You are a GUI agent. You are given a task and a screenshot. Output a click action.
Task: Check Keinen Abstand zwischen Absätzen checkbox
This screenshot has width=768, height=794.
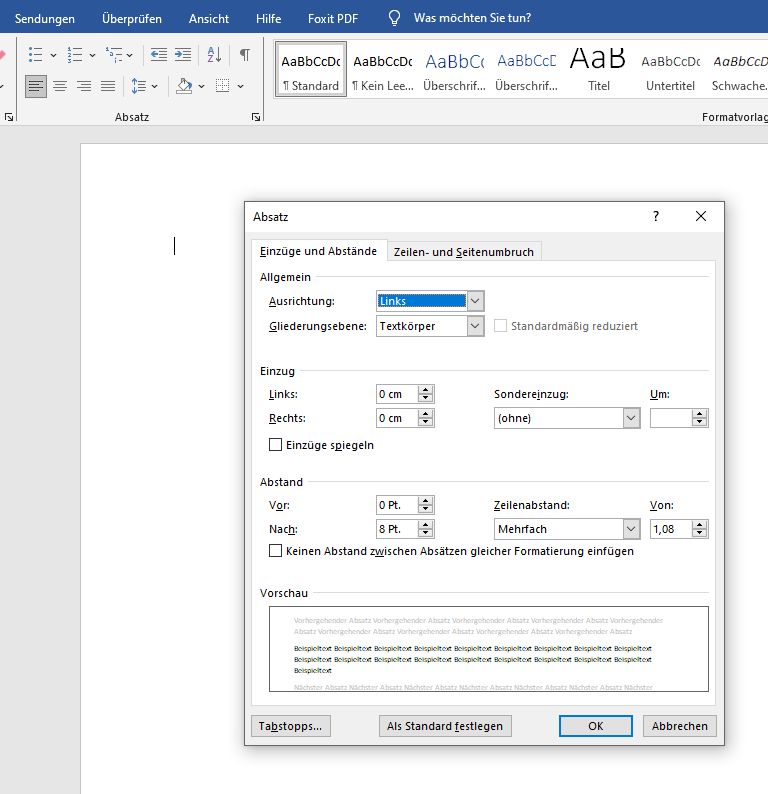click(x=275, y=551)
